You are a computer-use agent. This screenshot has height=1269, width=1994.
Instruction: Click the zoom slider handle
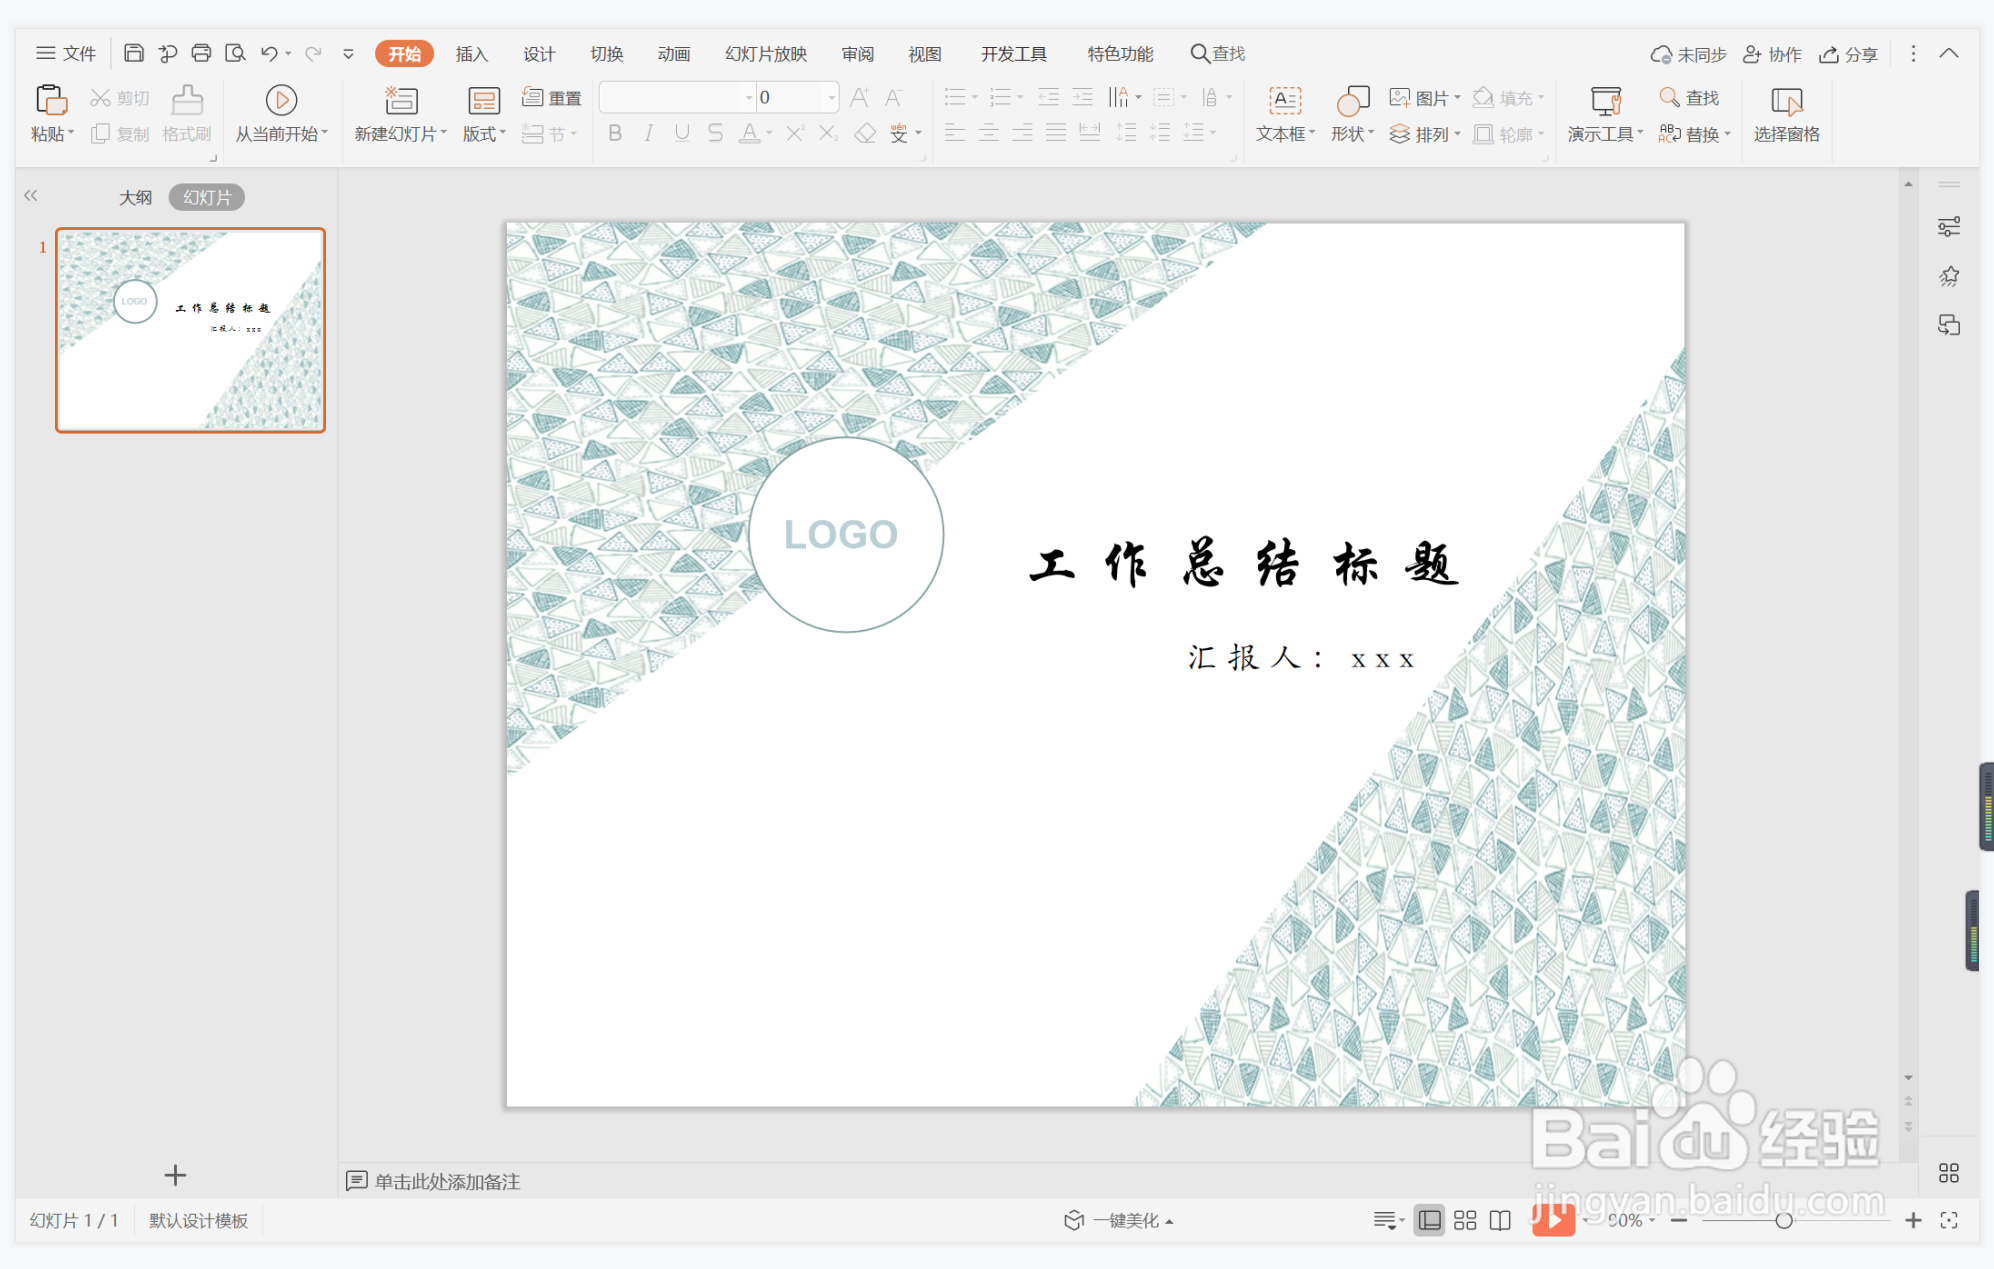click(1783, 1220)
